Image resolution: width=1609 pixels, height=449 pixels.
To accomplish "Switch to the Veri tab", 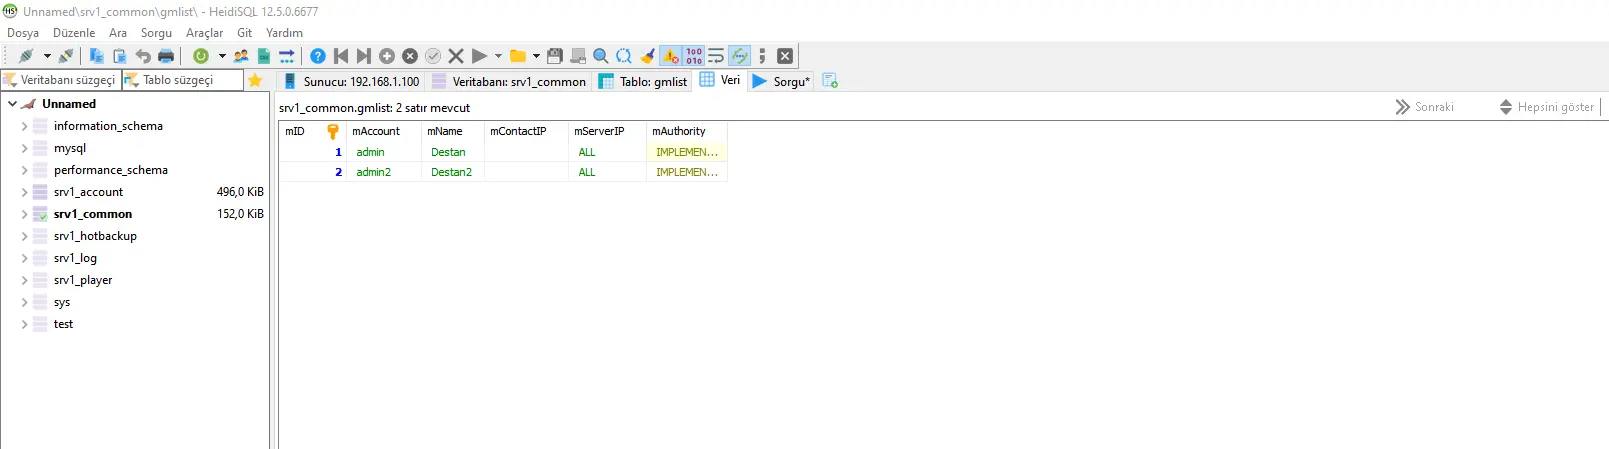I will click(x=721, y=80).
